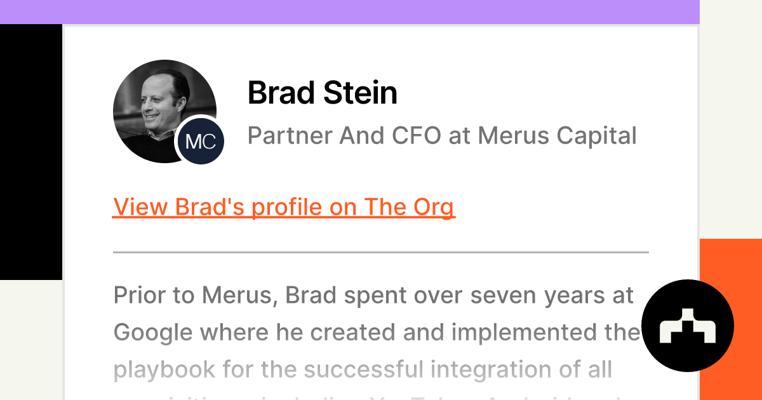
Task: Click the words seven years in the bio
Action: pos(523,295)
